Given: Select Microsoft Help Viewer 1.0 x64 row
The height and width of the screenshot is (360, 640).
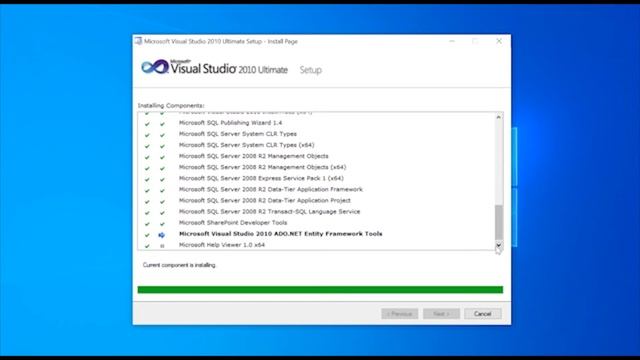Looking at the screenshot, I should tap(222, 244).
